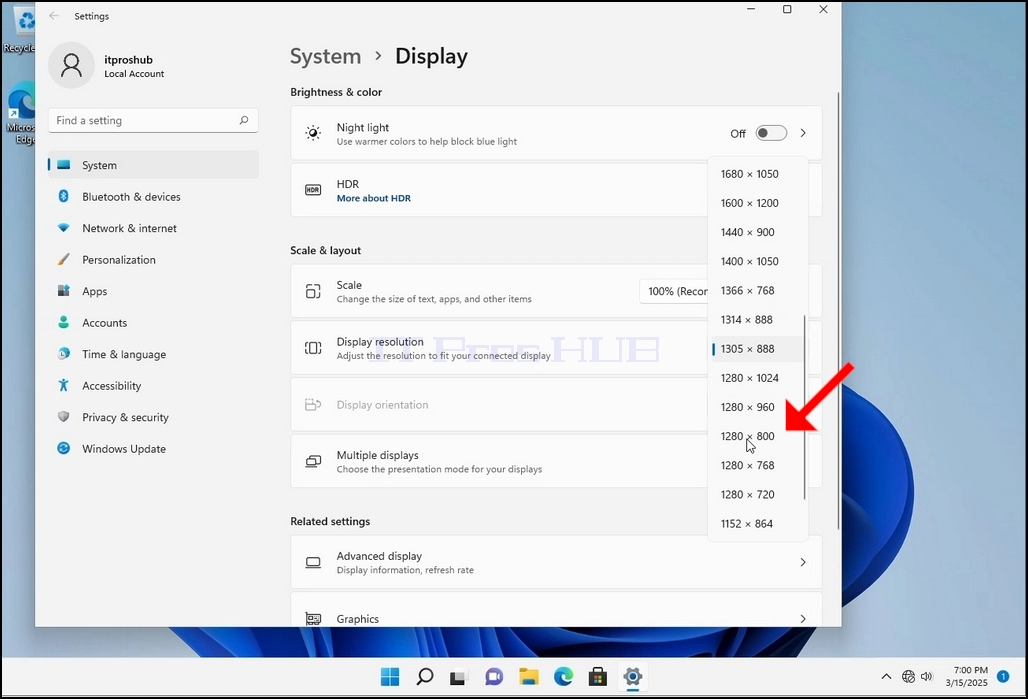Screen dimensions: 1028x699
Task: Open taskbar Search magnifier
Action: (425, 676)
